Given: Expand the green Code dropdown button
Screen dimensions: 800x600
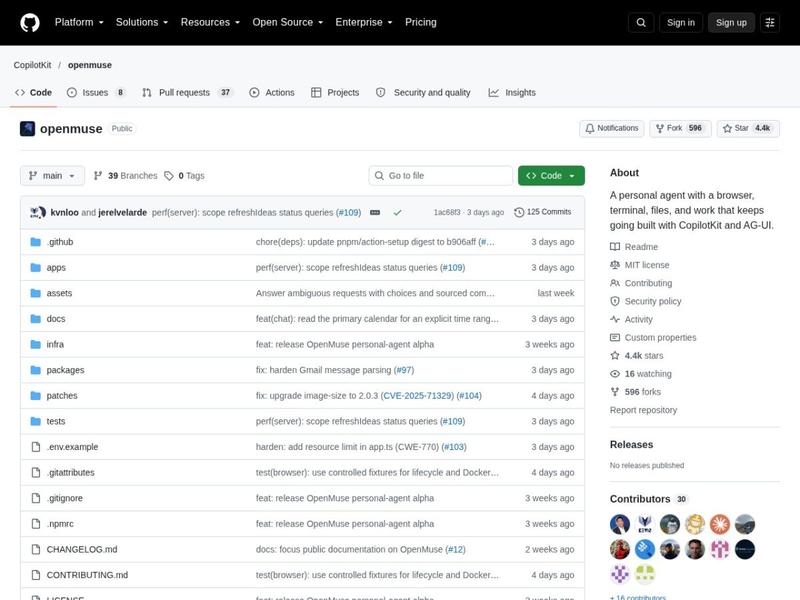Looking at the screenshot, I should point(551,176).
